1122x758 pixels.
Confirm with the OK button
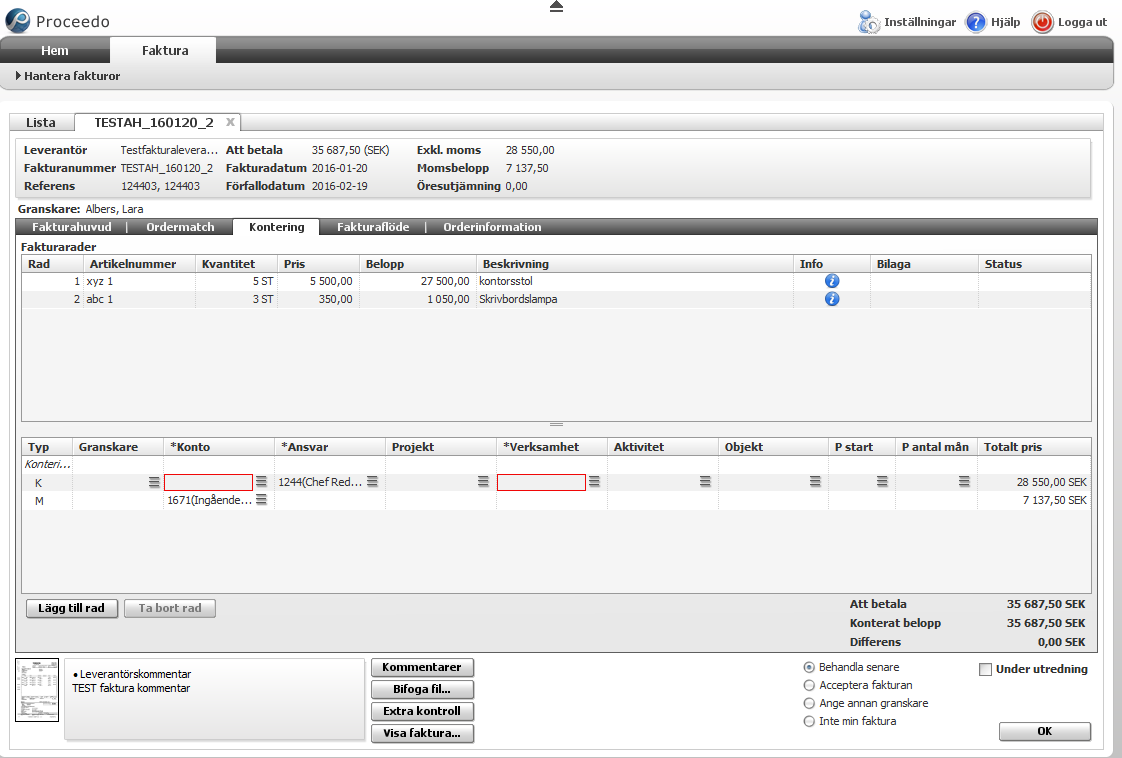1045,732
